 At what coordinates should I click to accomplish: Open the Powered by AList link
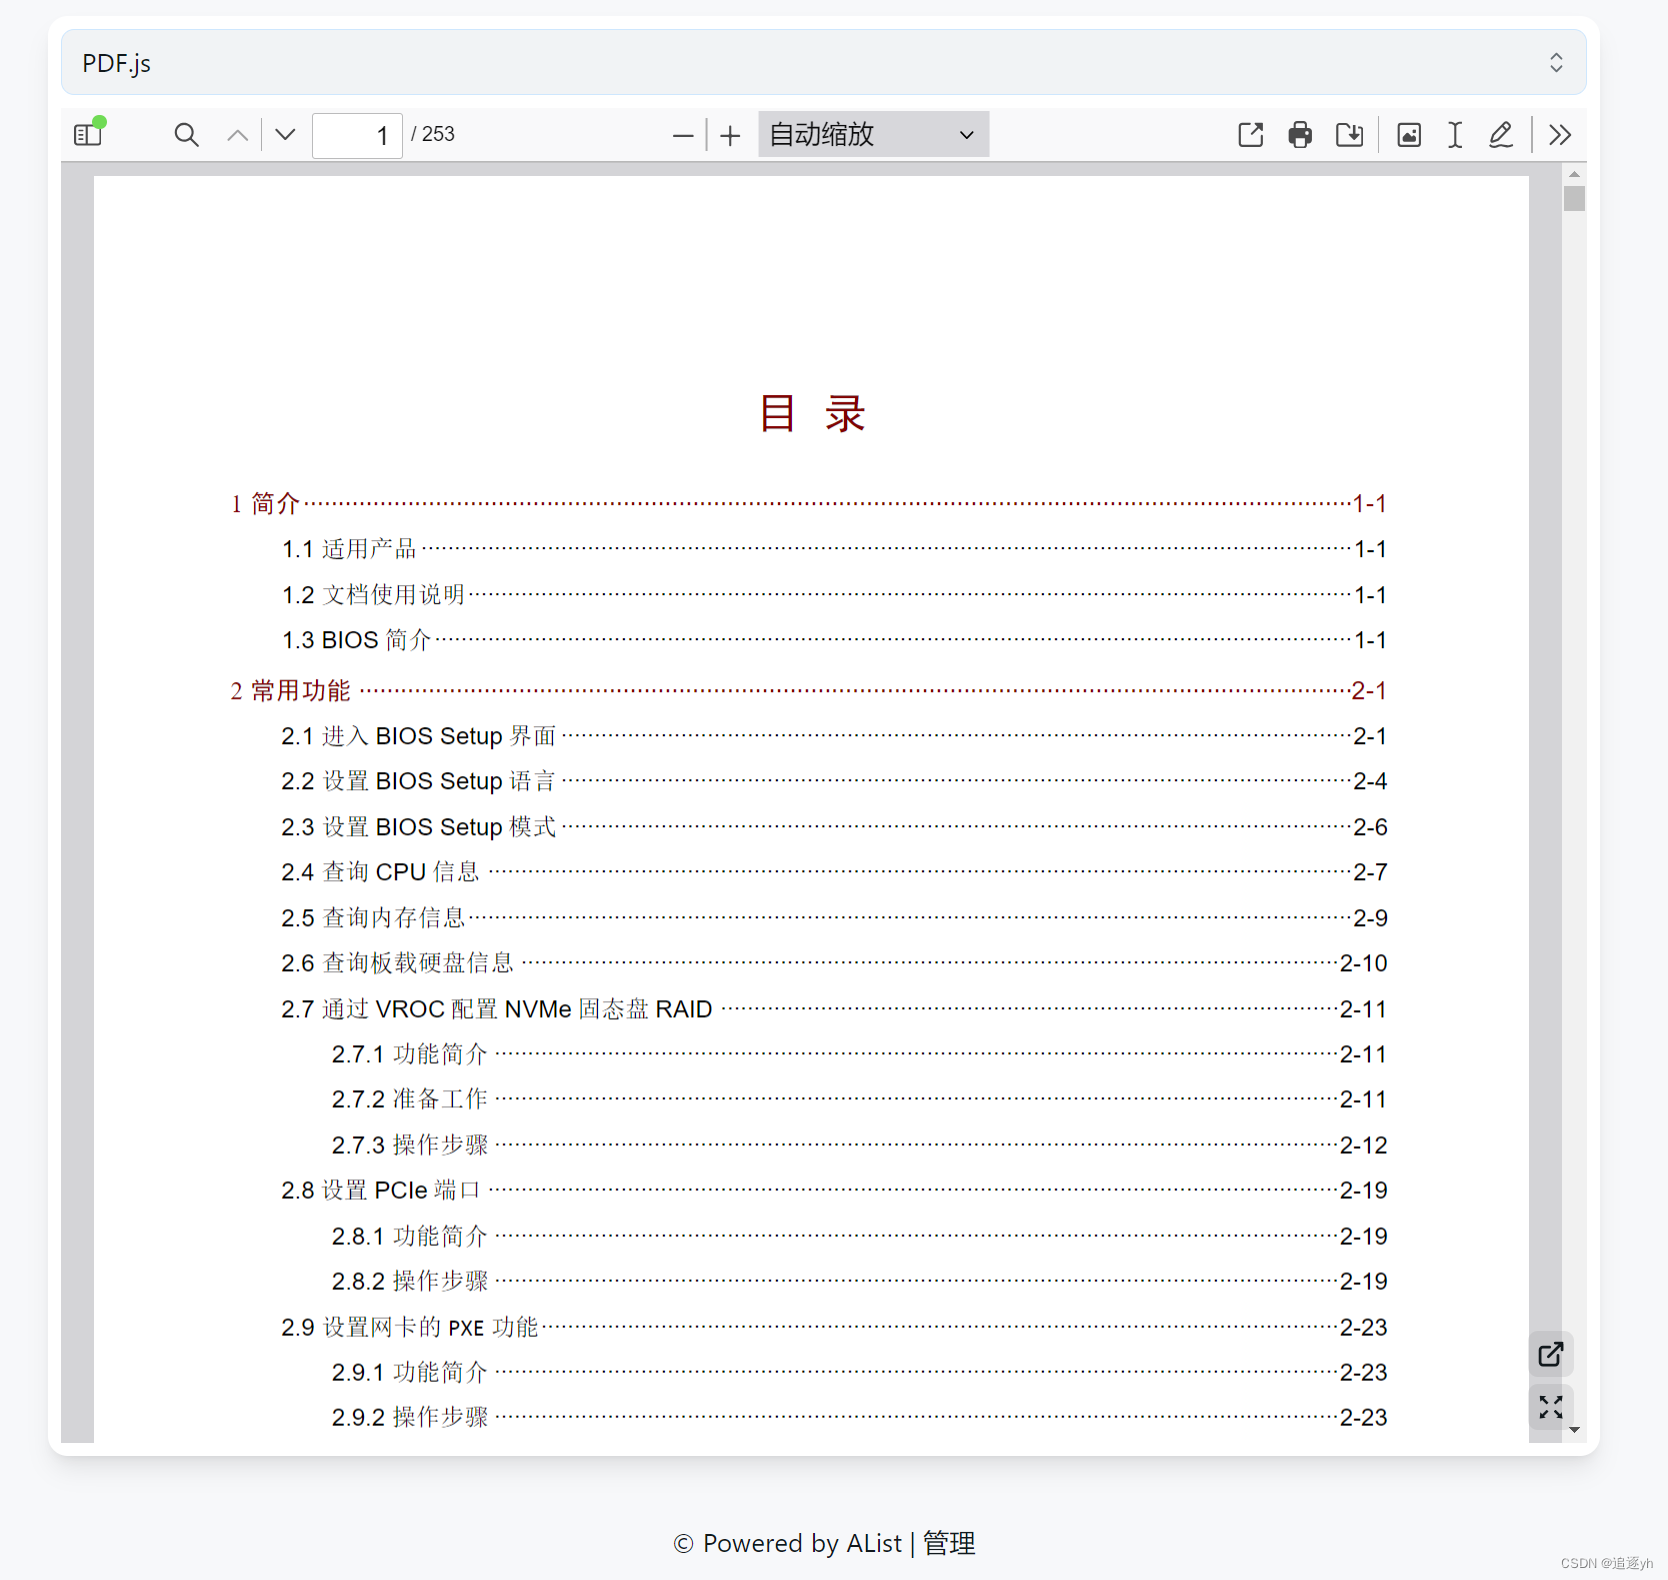[801, 1543]
